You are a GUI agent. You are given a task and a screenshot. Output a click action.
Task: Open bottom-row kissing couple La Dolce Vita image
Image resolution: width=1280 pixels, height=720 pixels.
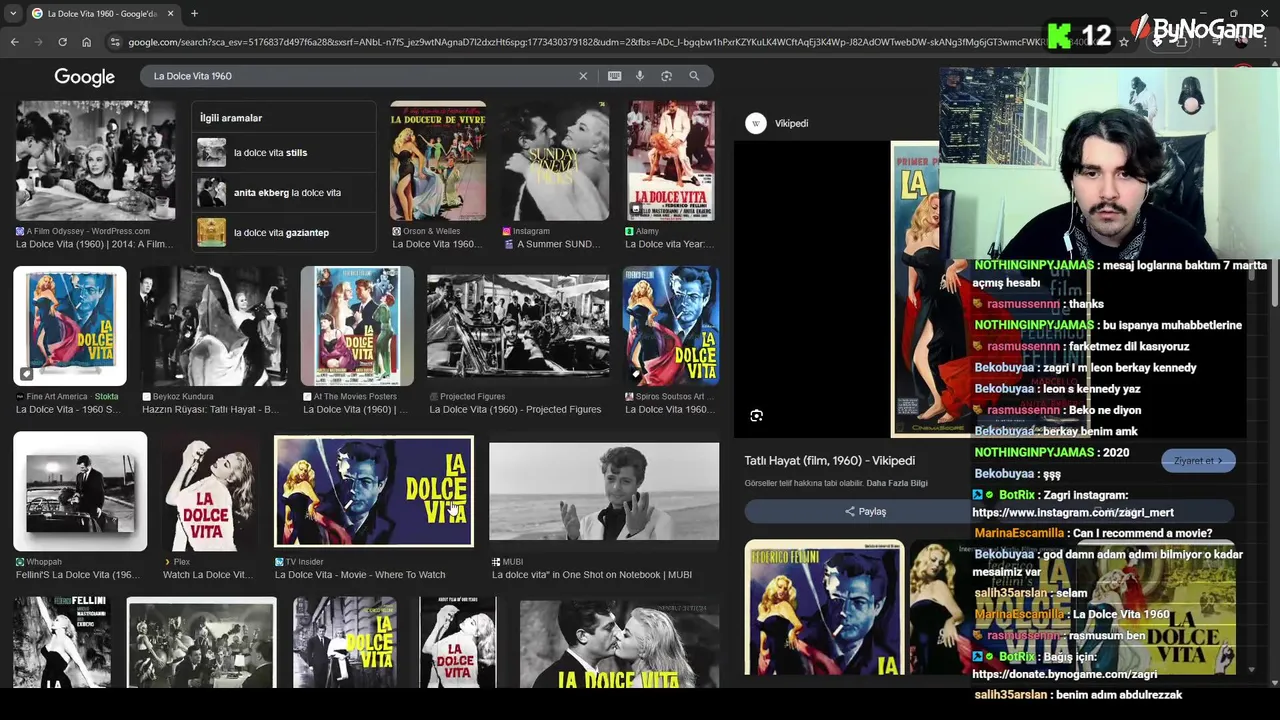coord(619,645)
